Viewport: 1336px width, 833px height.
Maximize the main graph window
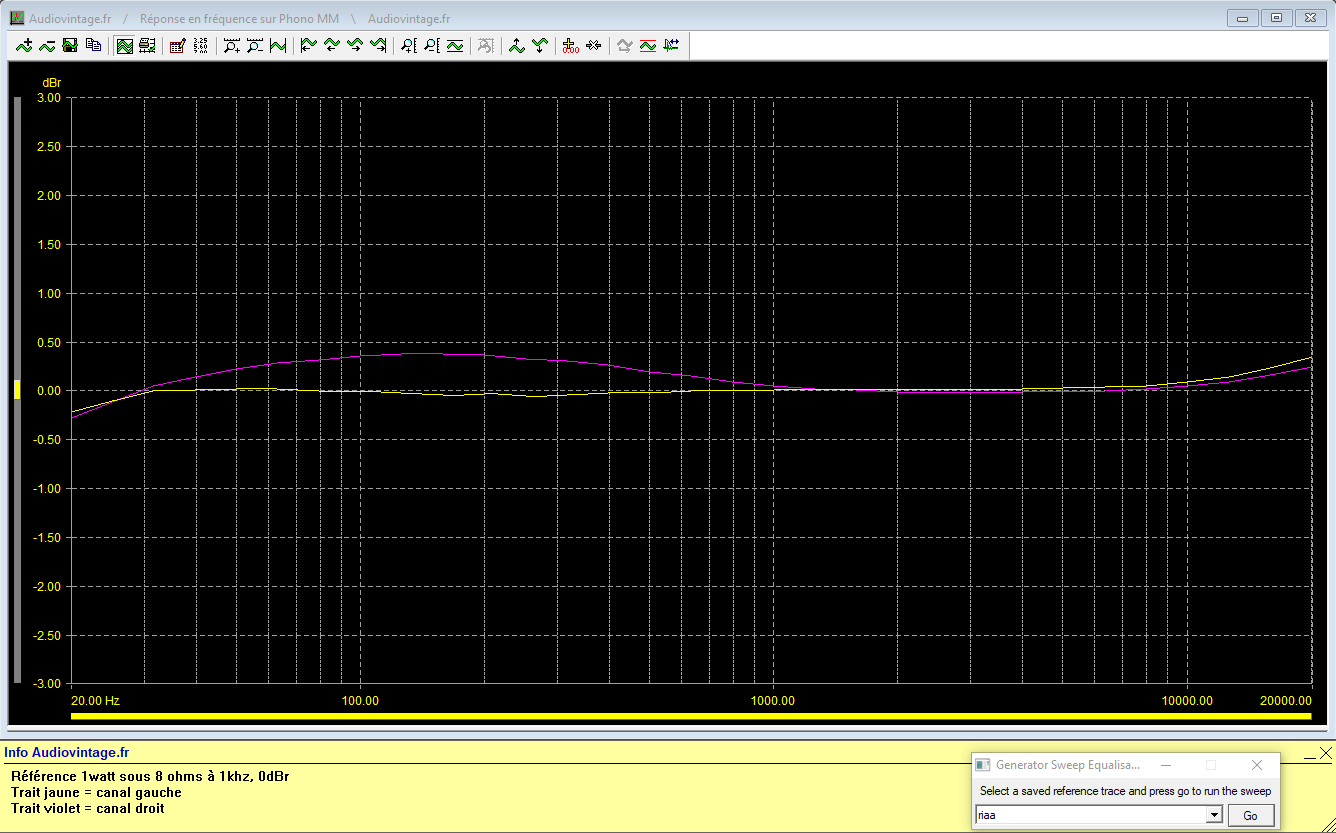(1277, 17)
